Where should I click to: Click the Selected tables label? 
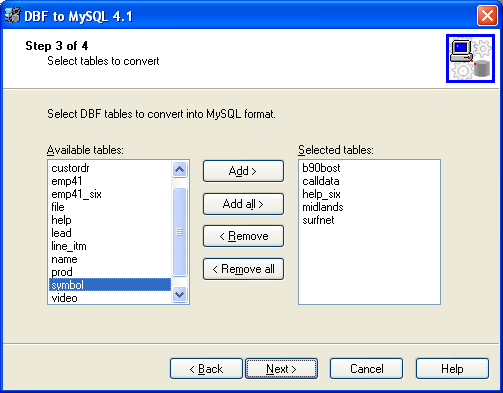tap(336, 150)
